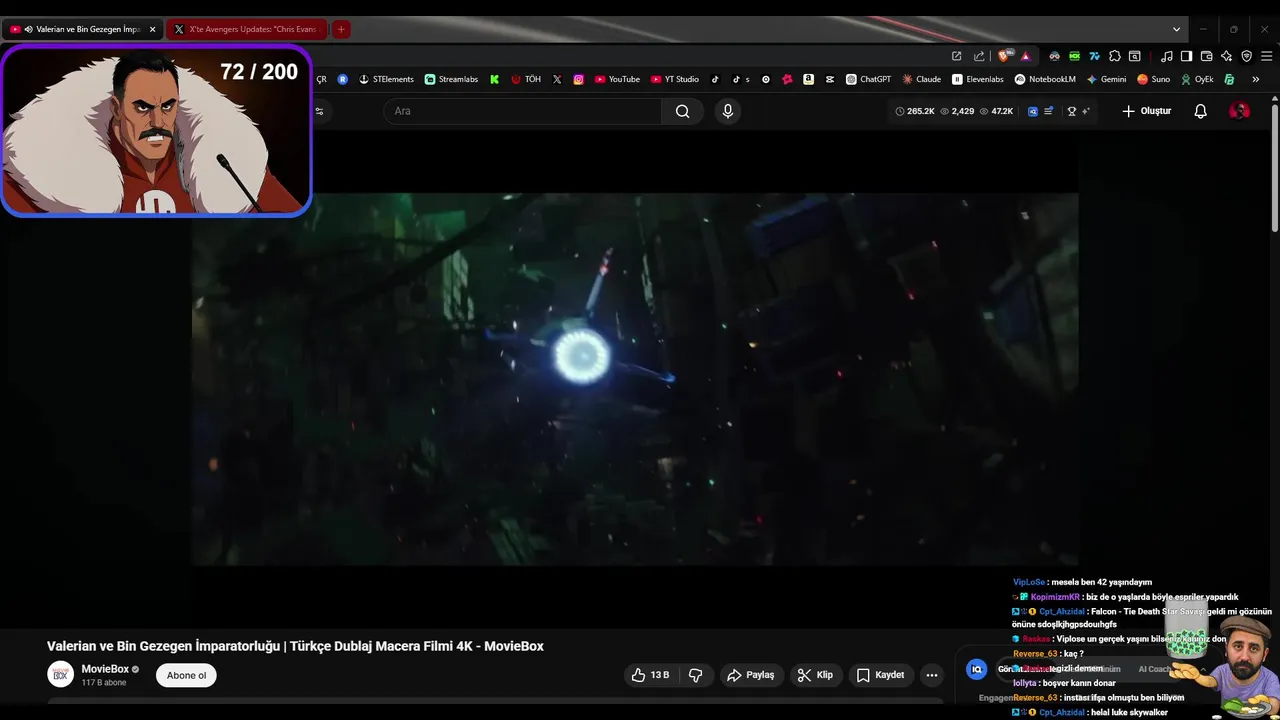The height and width of the screenshot is (720, 1280).
Task: Open the ChatGPT bookmark
Action: tap(868, 79)
